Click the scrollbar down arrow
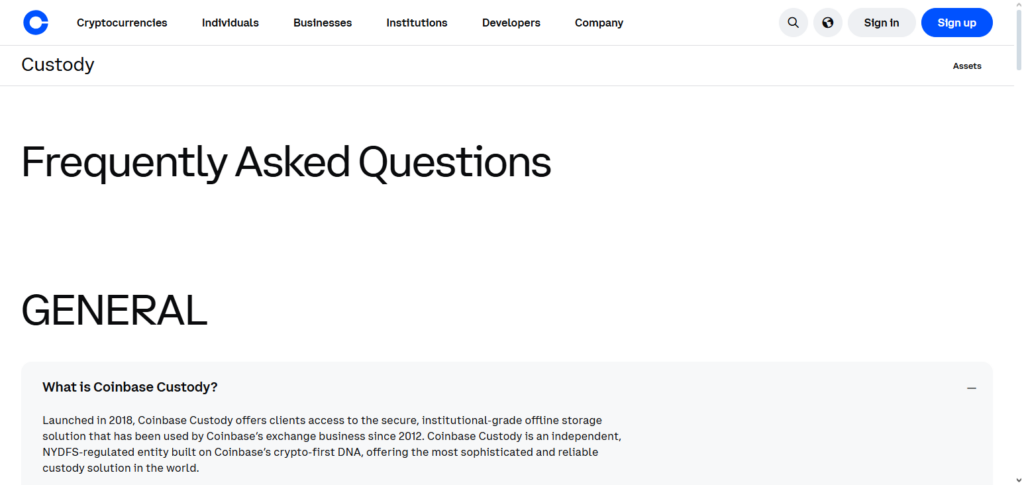The height and width of the screenshot is (485, 1024). [1018, 479]
